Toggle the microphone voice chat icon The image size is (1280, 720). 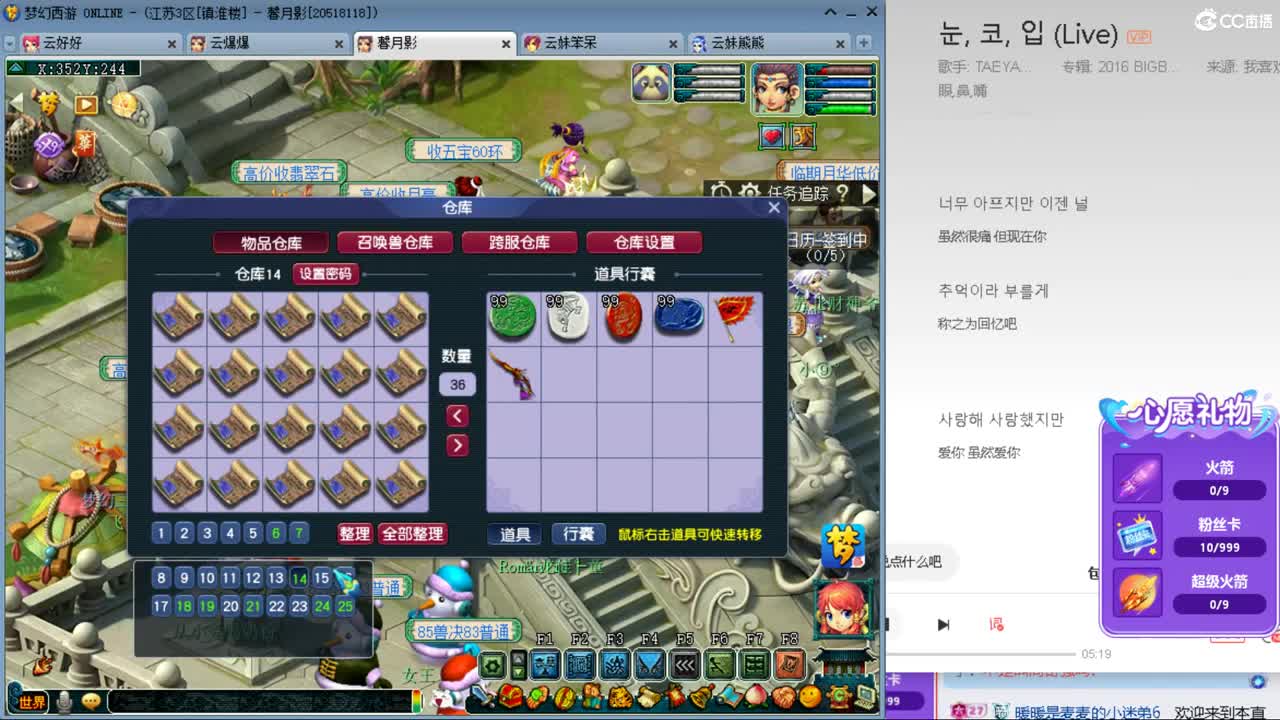pos(65,703)
